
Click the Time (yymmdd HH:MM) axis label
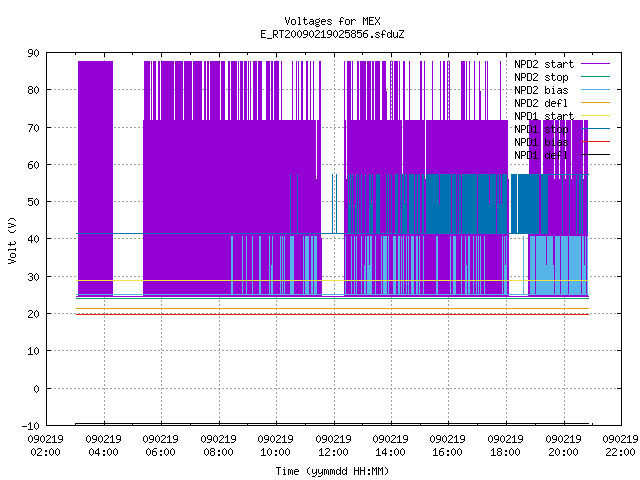332,471
